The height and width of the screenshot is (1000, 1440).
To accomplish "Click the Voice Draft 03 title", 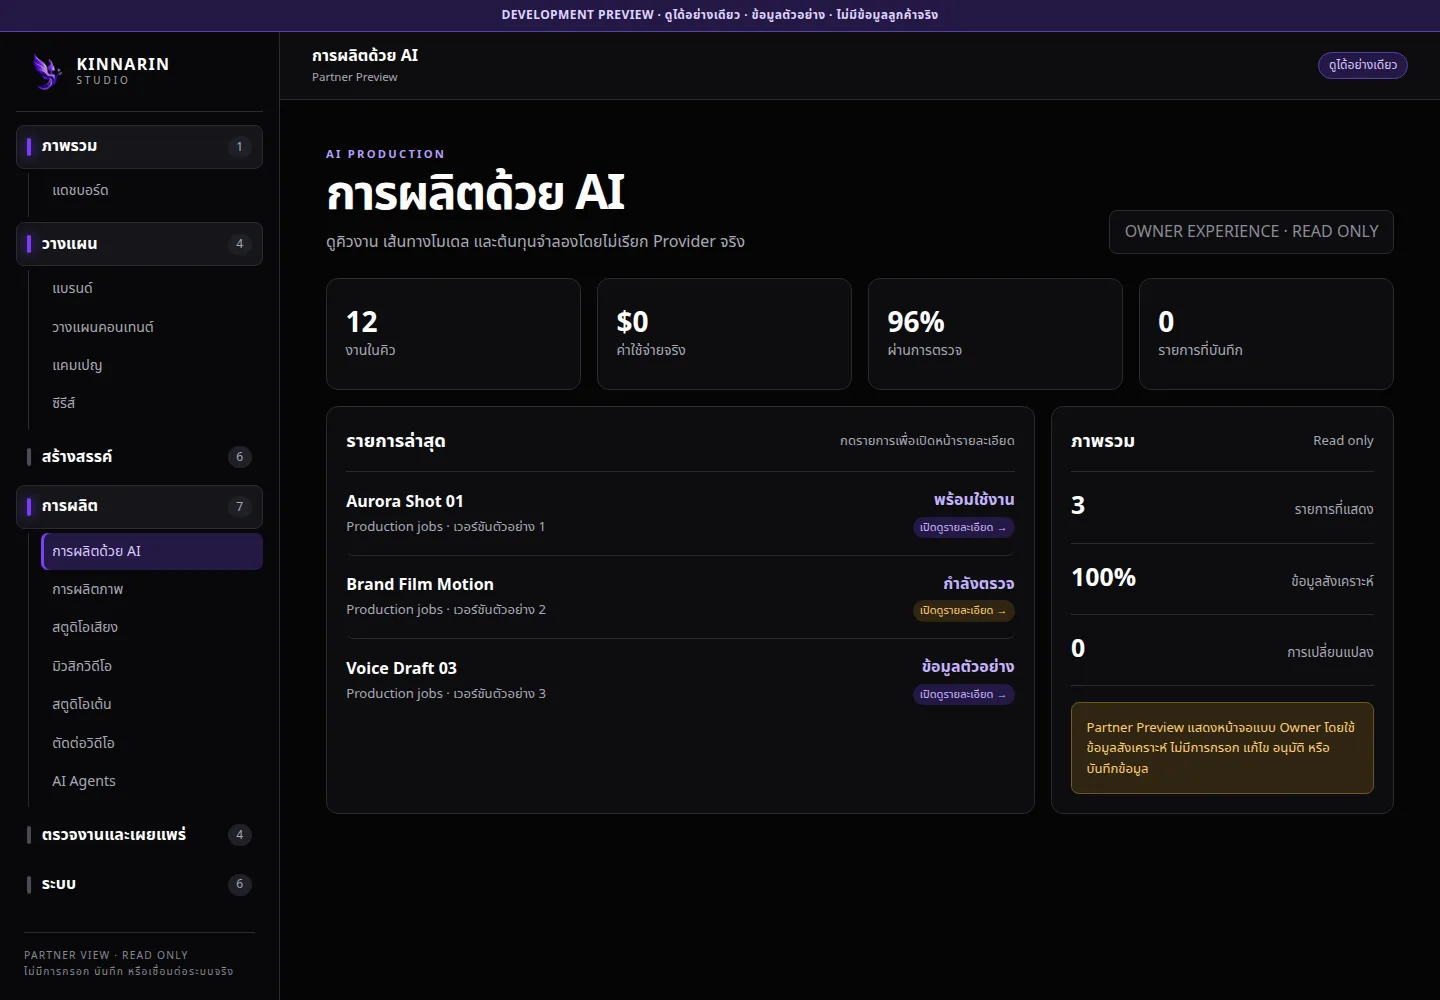I will tap(401, 668).
